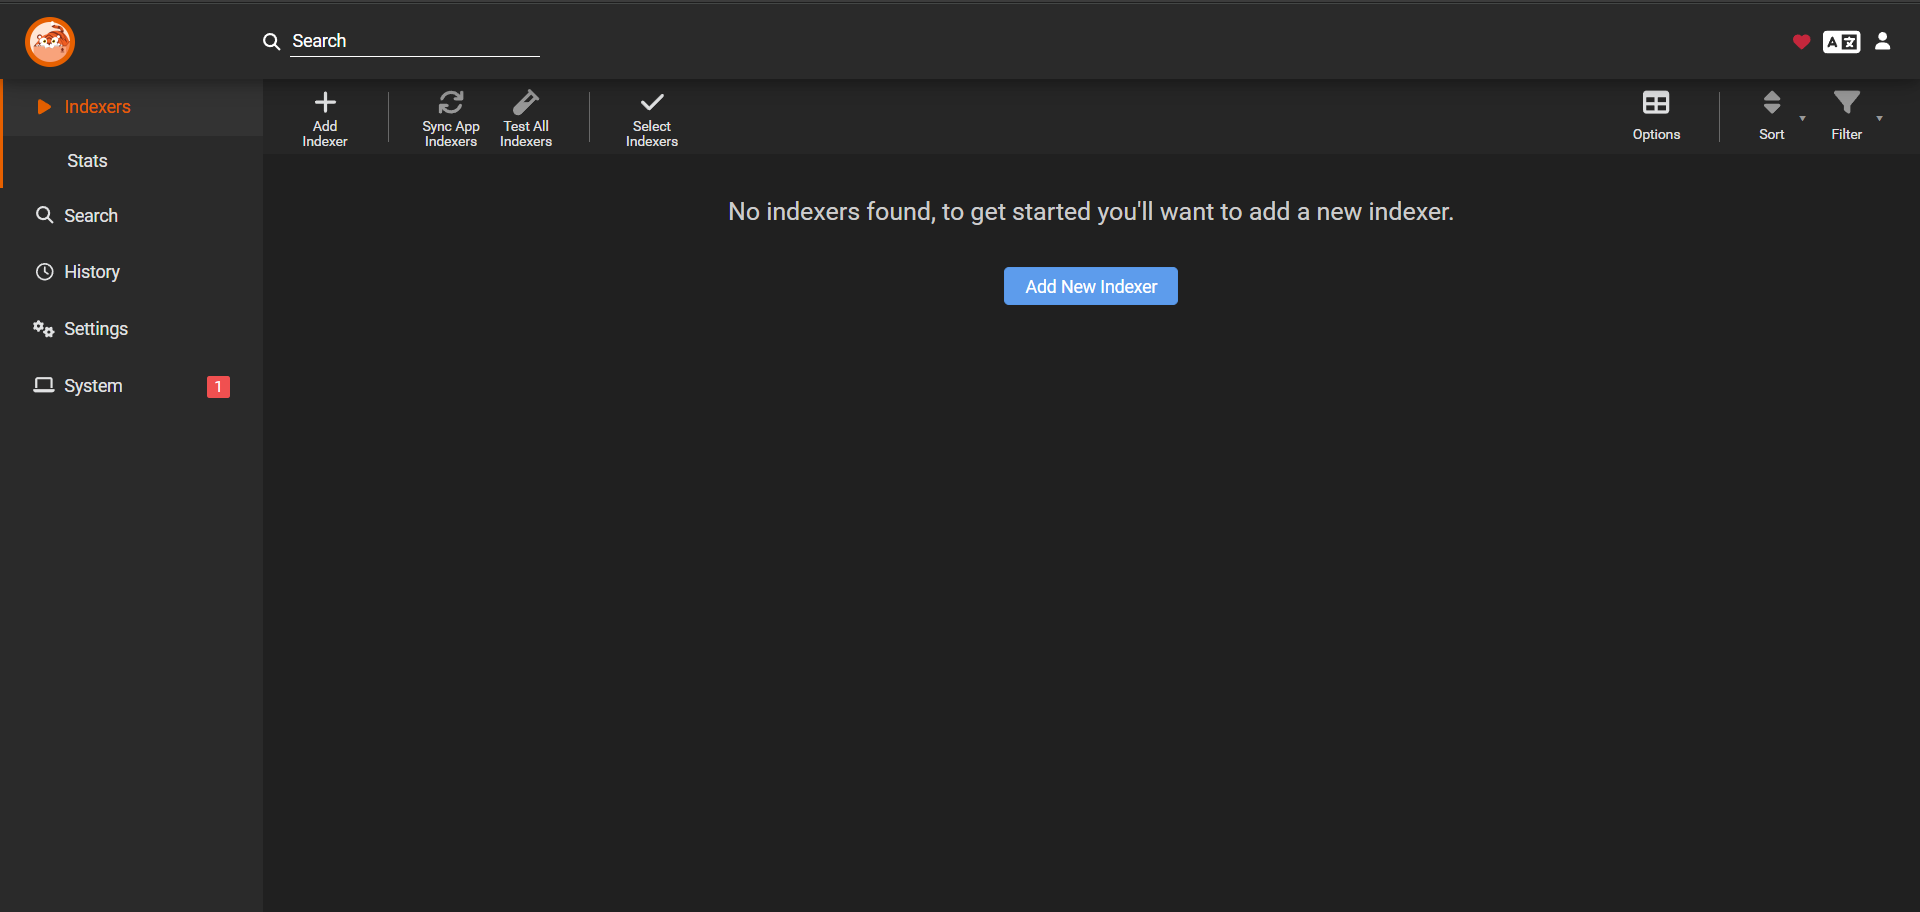The width and height of the screenshot is (1920, 912).
Task: Click the Add Indexer plus icon
Action: 325,103
